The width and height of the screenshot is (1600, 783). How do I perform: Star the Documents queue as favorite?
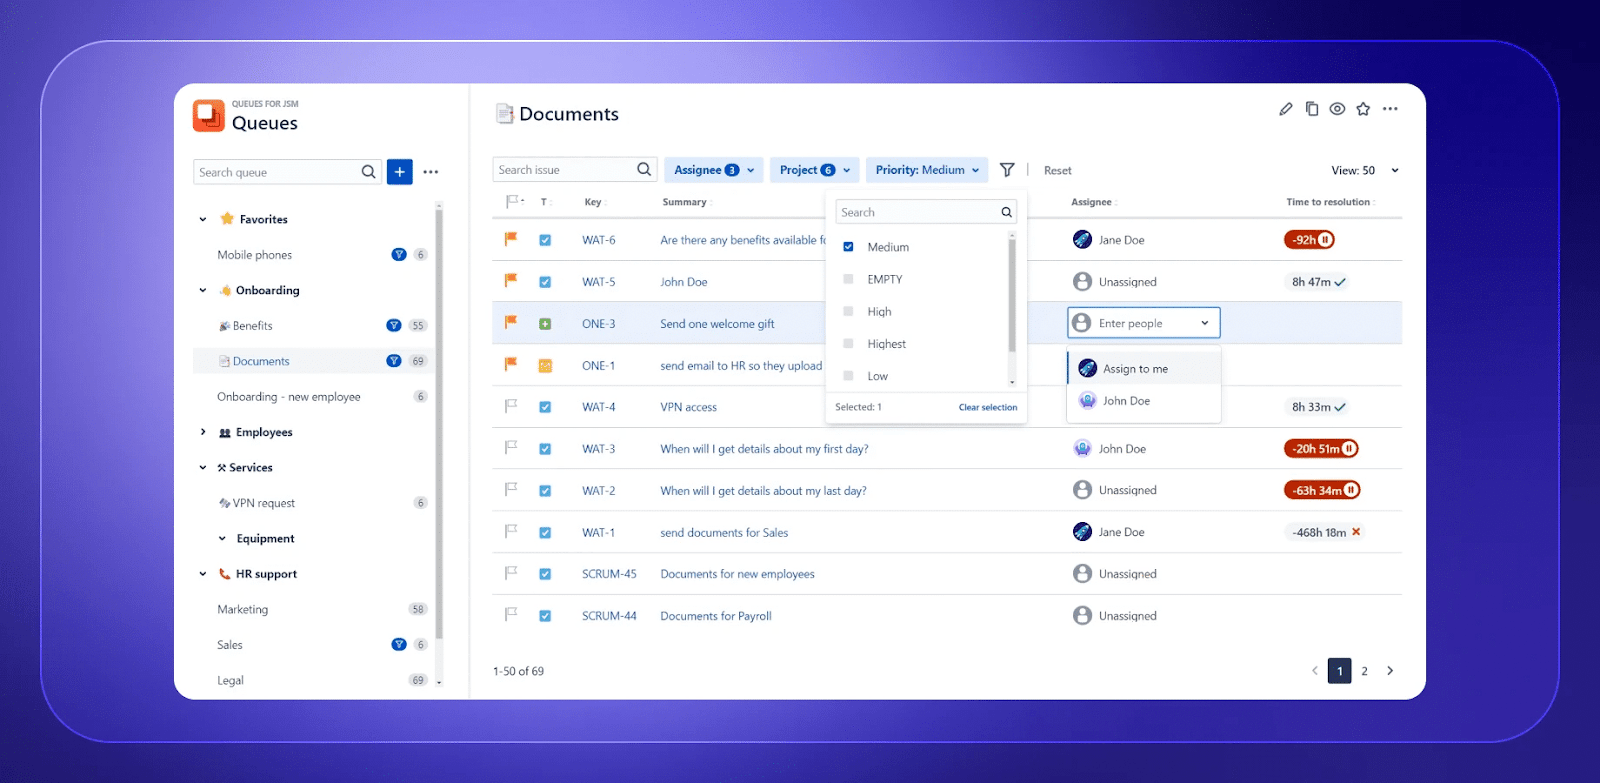pyautogui.click(x=1363, y=109)
